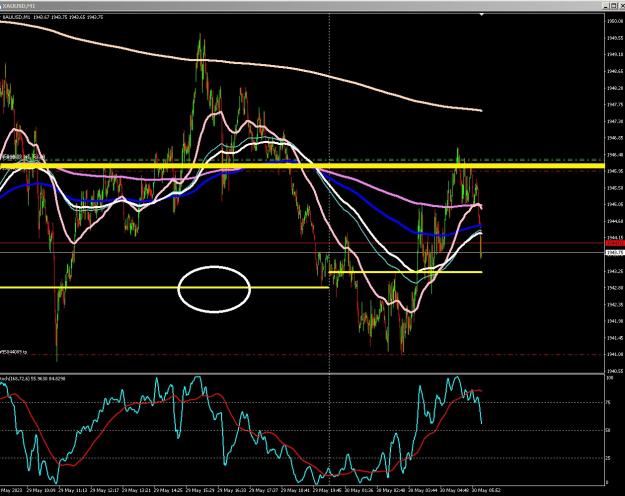Maximize the XAUUSD chart window
625x496 pixels.
614,6
